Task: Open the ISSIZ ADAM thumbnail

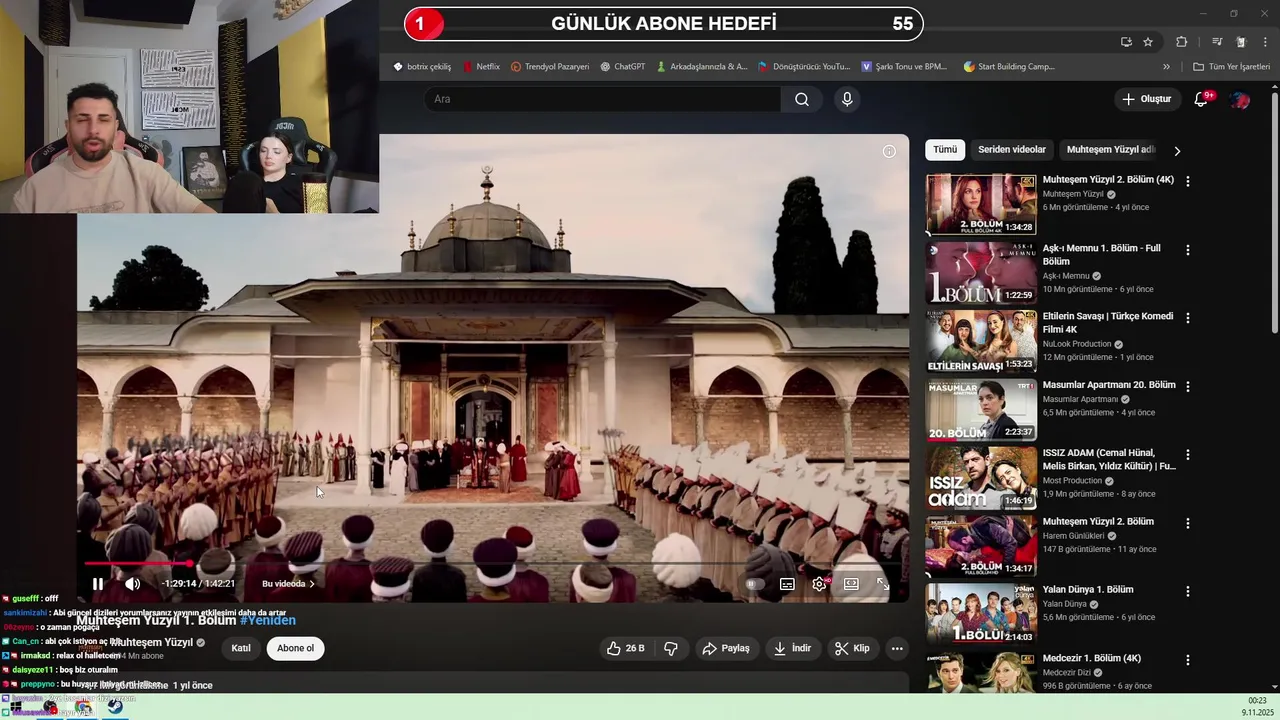Action: coord(981,478)
